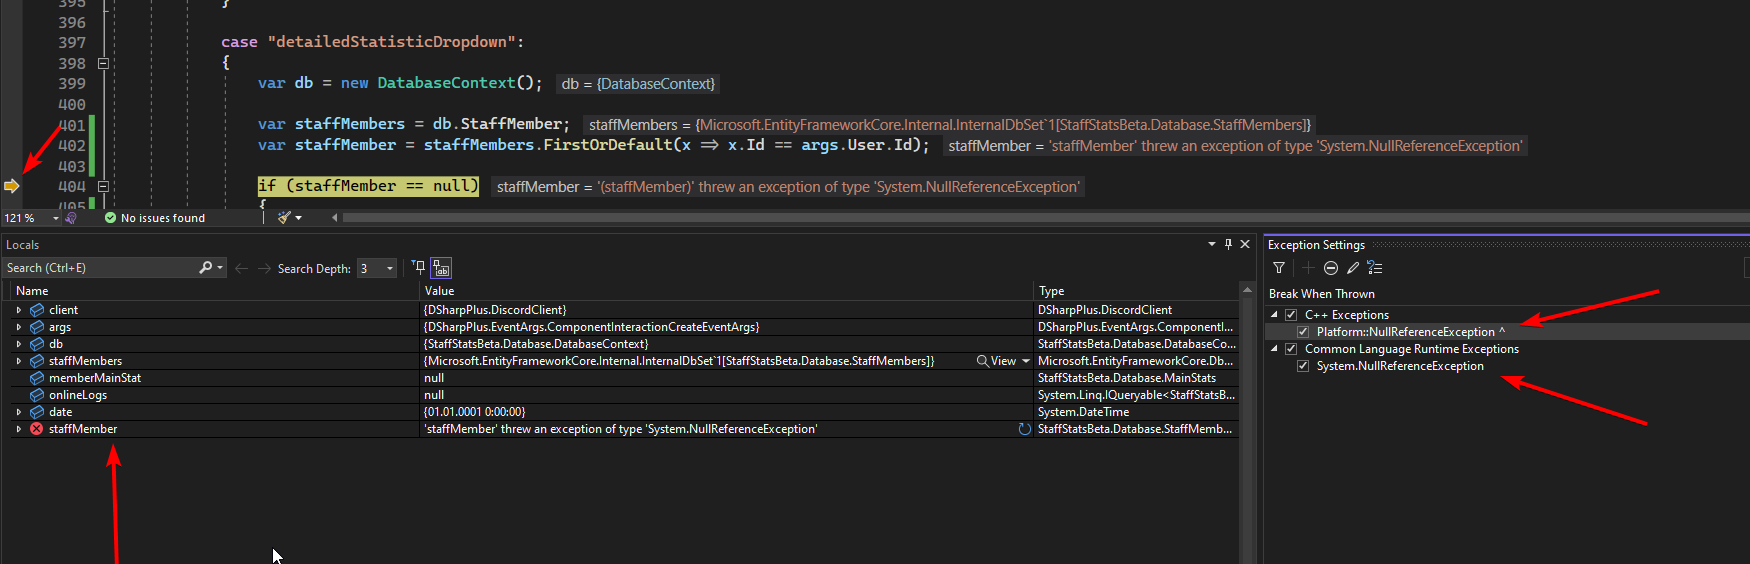1750x564 pixels.
Task: Expand the date variable row
Action: coord(19,412)
